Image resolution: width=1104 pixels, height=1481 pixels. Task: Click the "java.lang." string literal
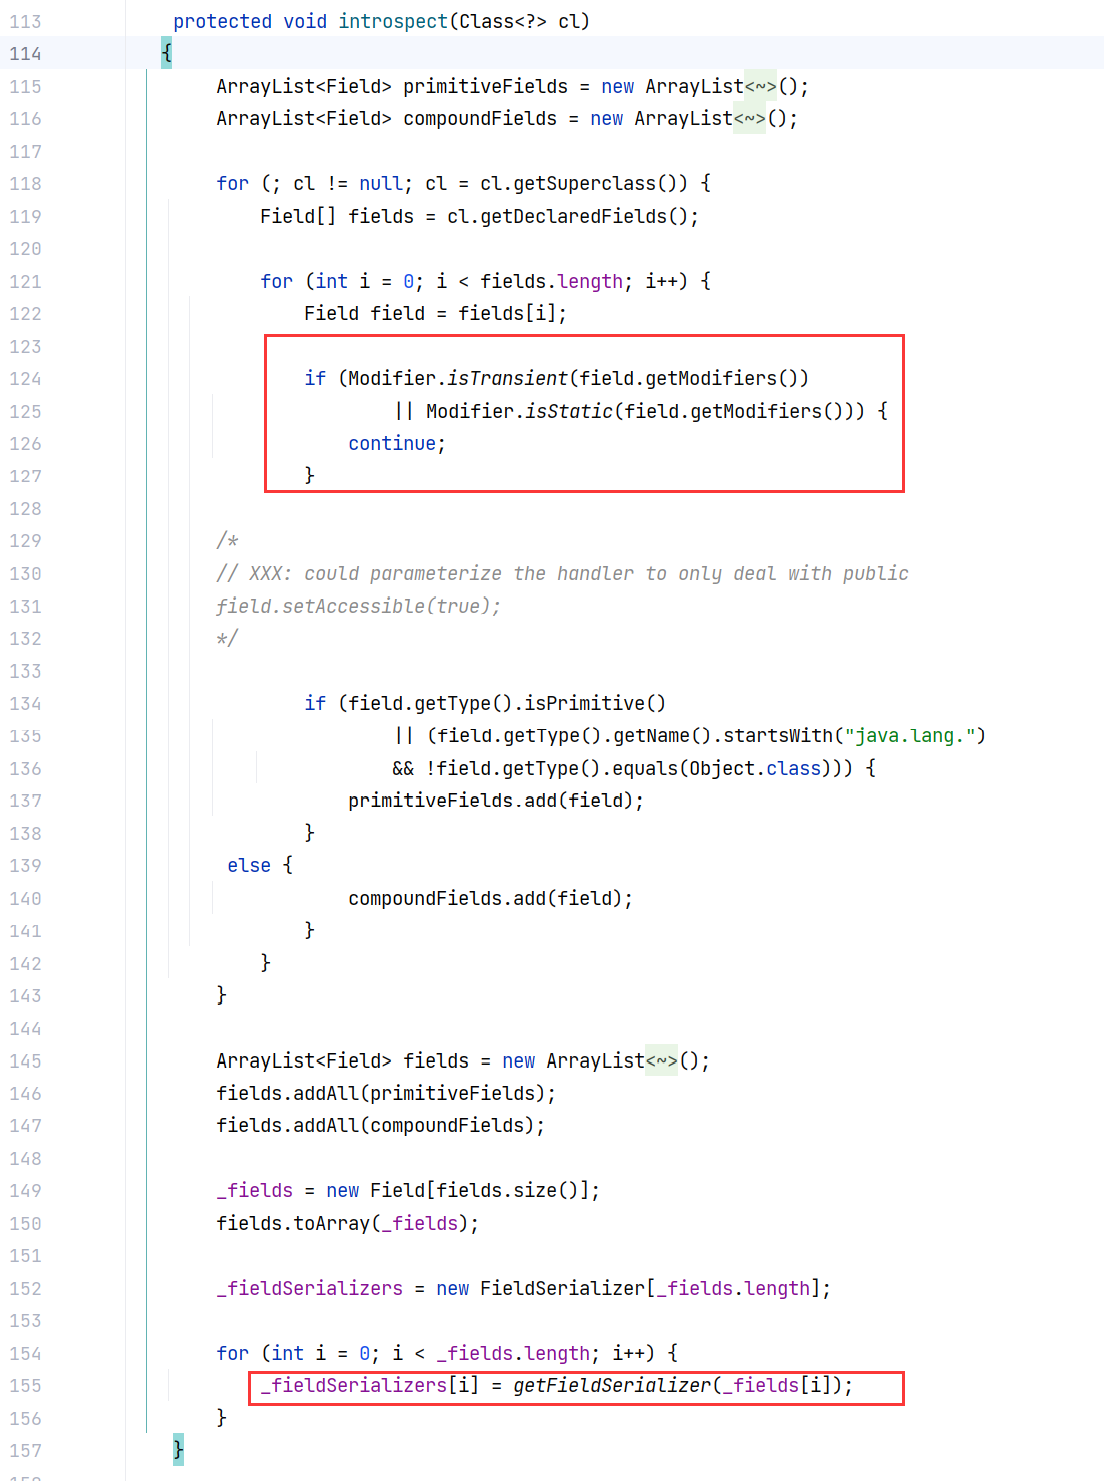click(x=909, y=736)
